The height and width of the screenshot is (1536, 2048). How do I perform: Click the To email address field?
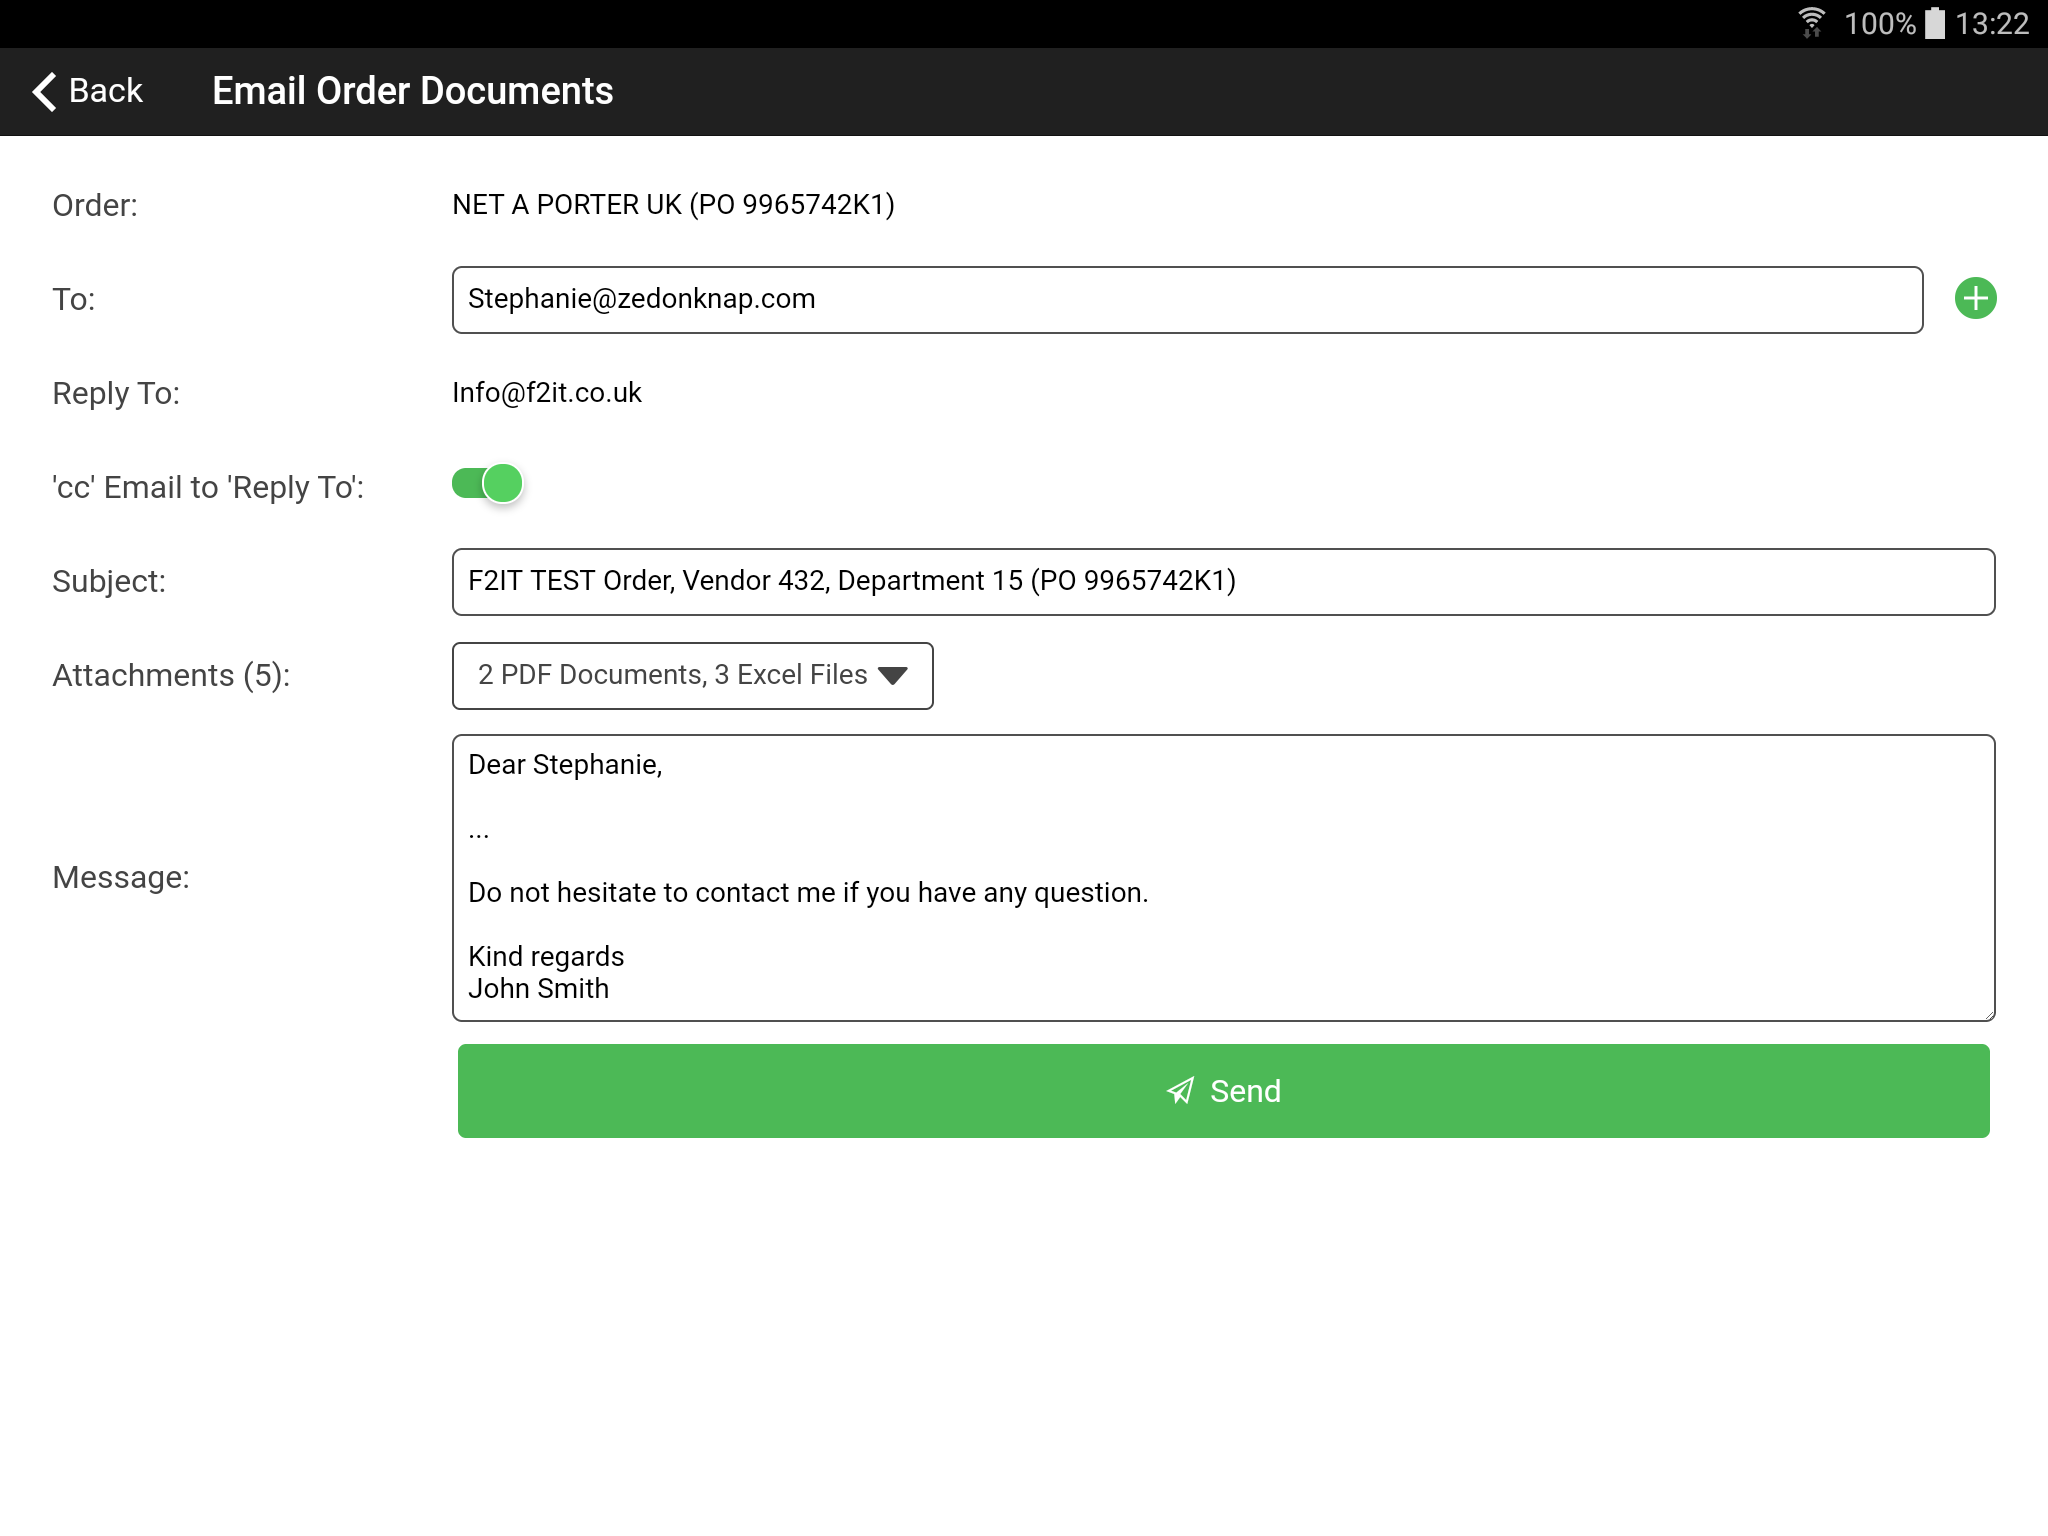pos(1186,300)
